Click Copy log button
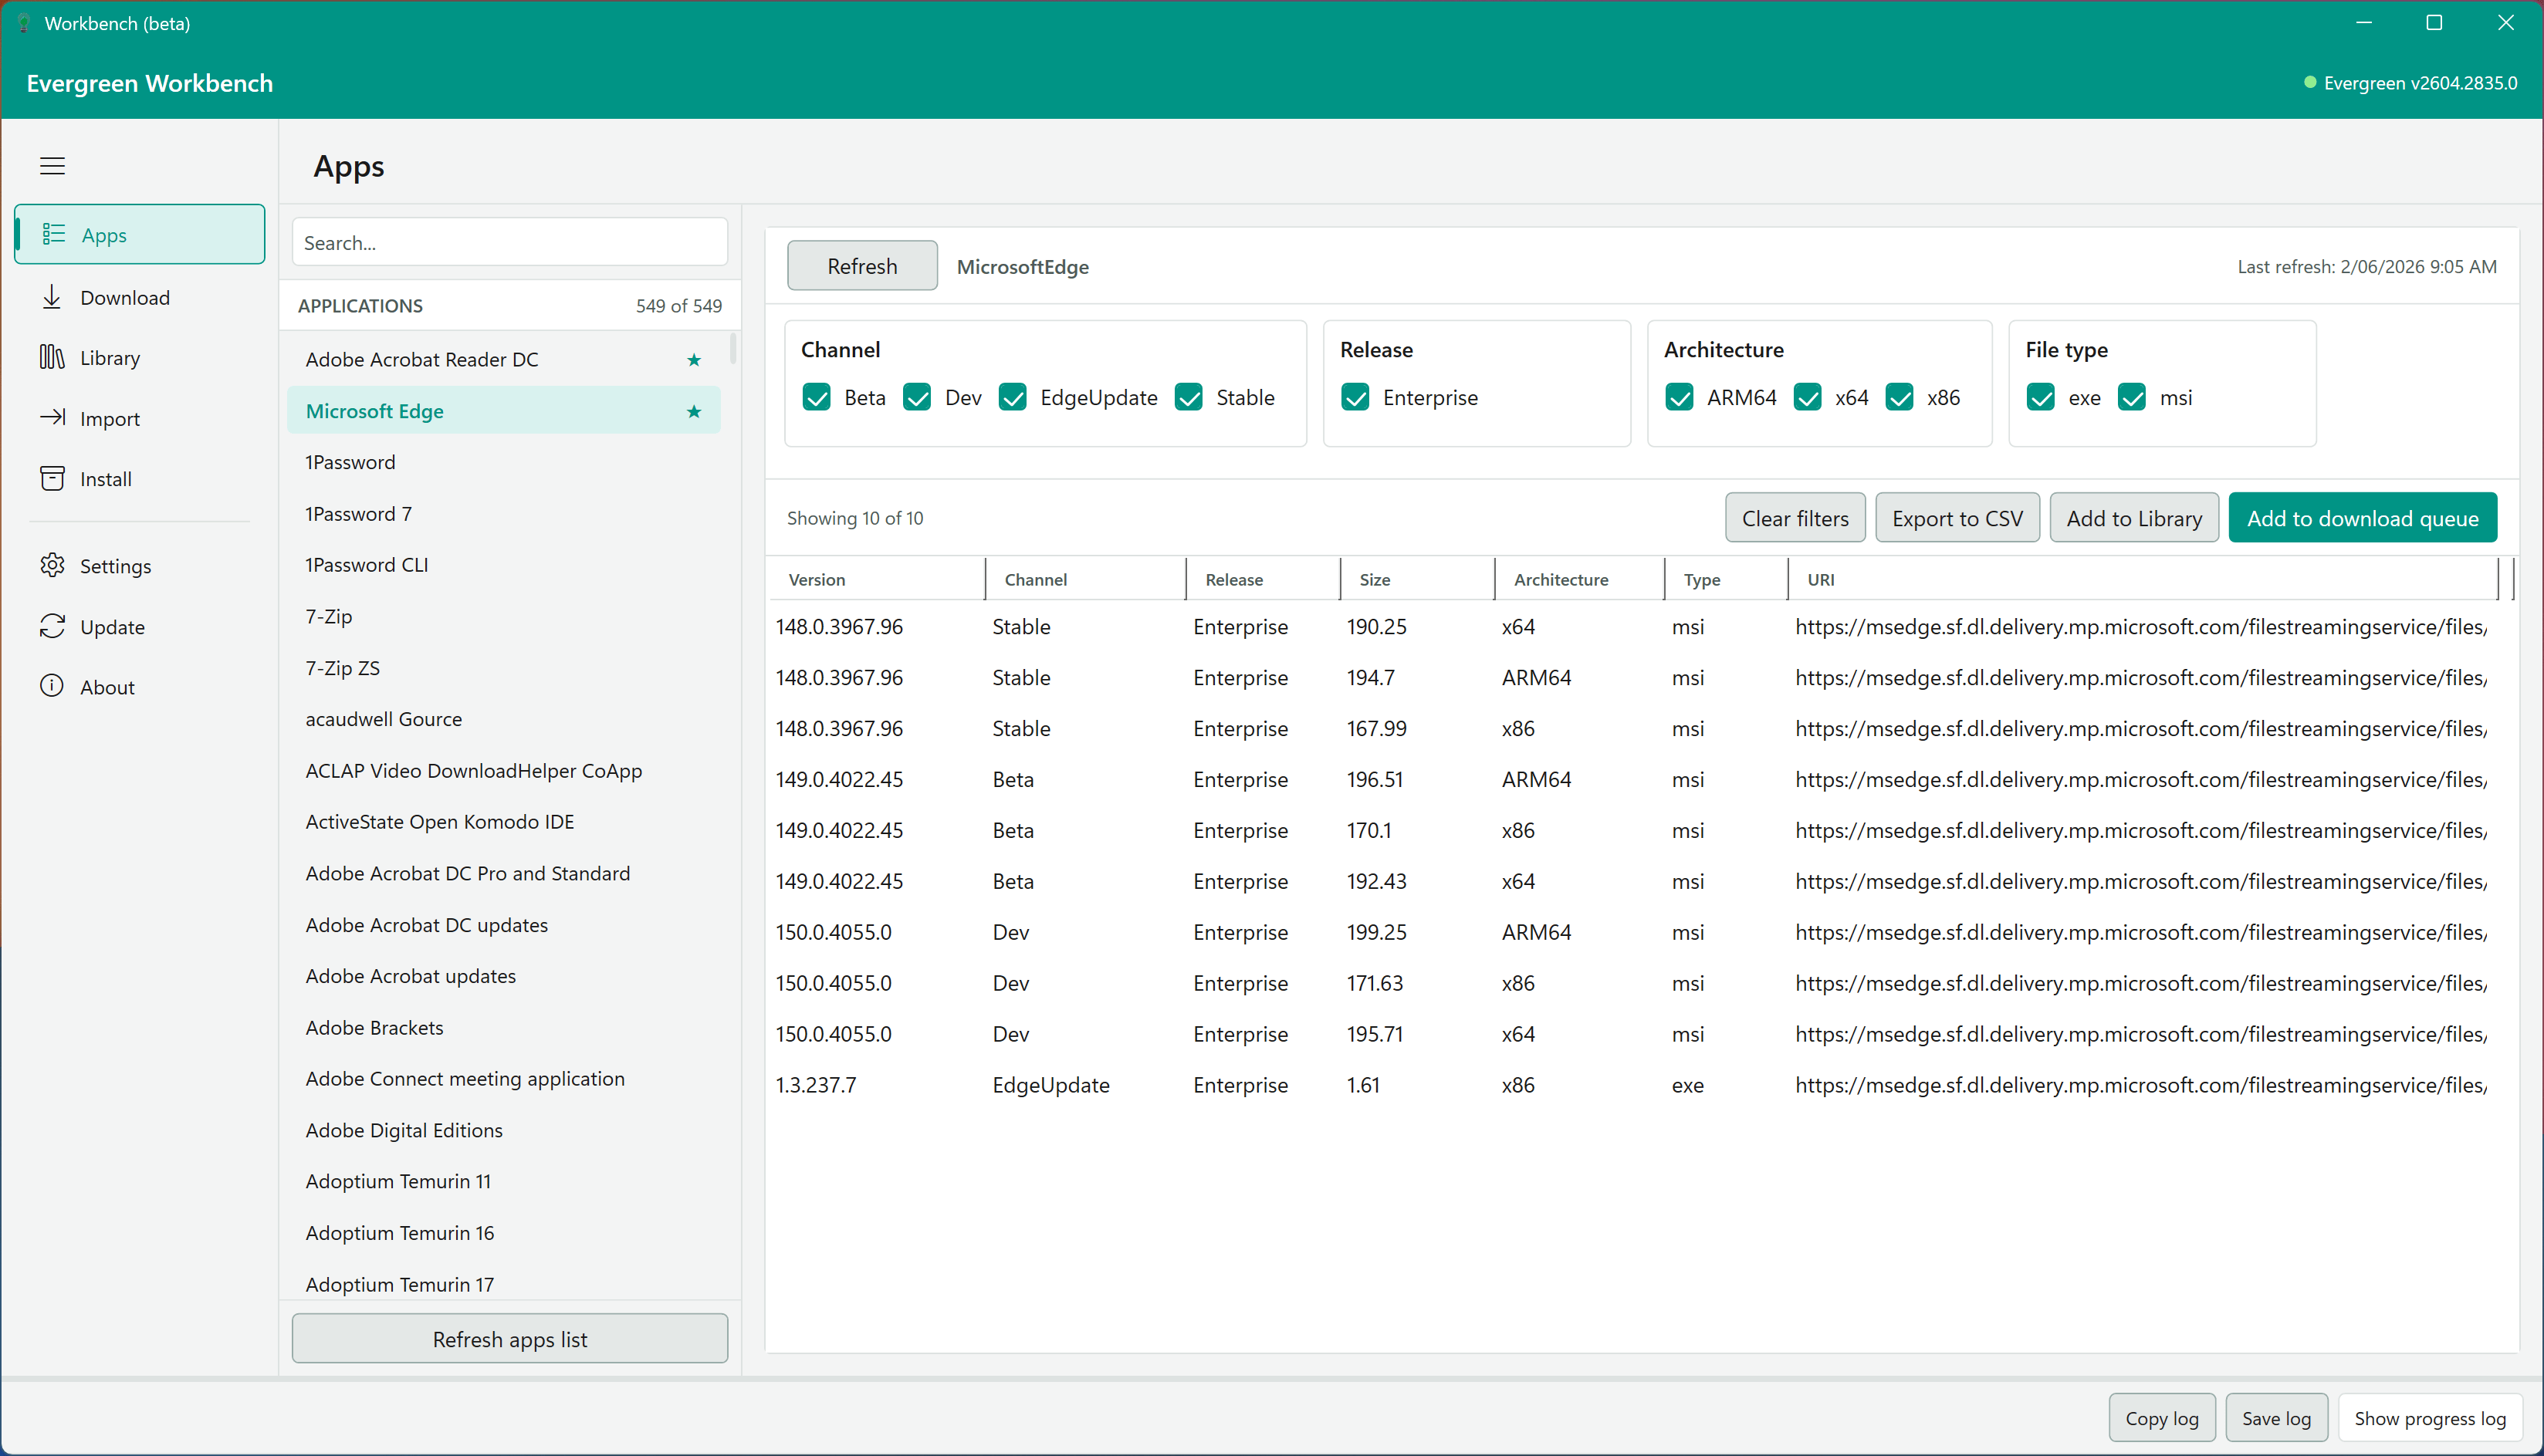Viewport: 2544px width, 1456px height. click(x=2162, y=1418)
